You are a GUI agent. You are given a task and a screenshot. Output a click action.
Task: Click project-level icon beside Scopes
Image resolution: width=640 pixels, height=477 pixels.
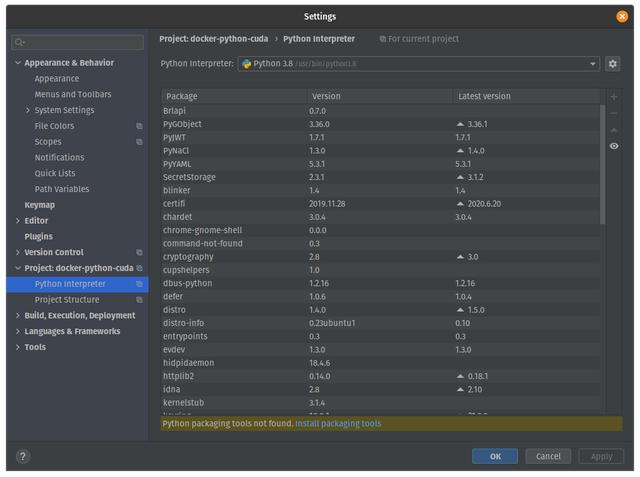click(x=139, y=142)
